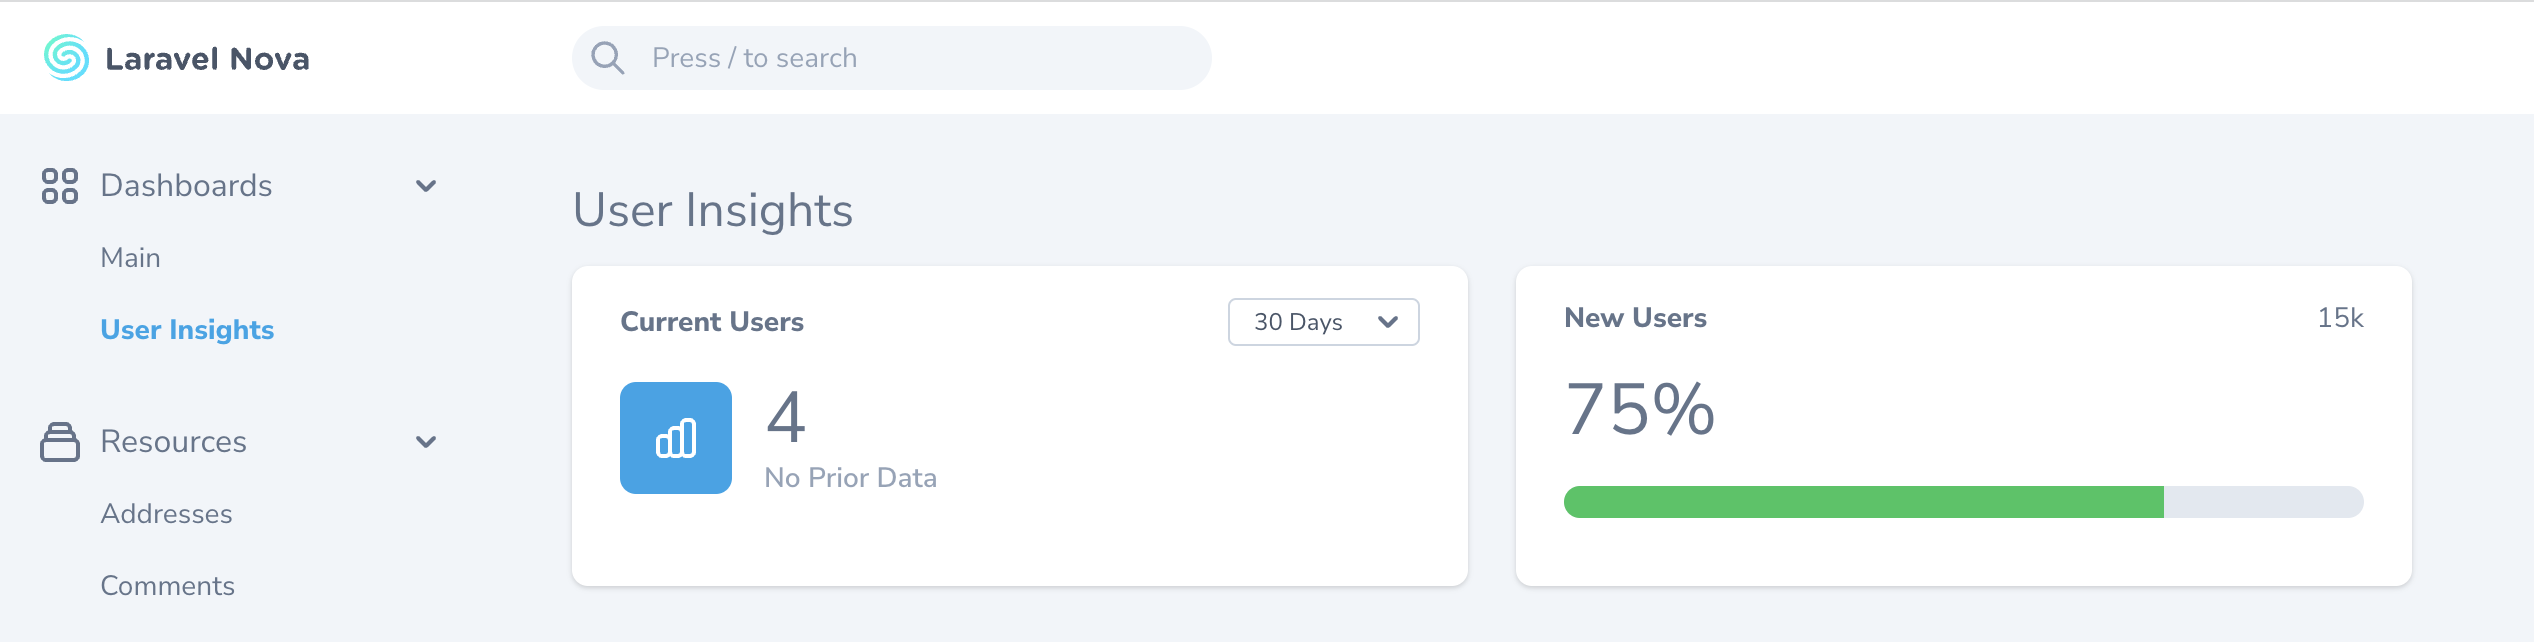Select User Insights in the sidebar
Screen dimensions: 2534x642
click(187, 330)
